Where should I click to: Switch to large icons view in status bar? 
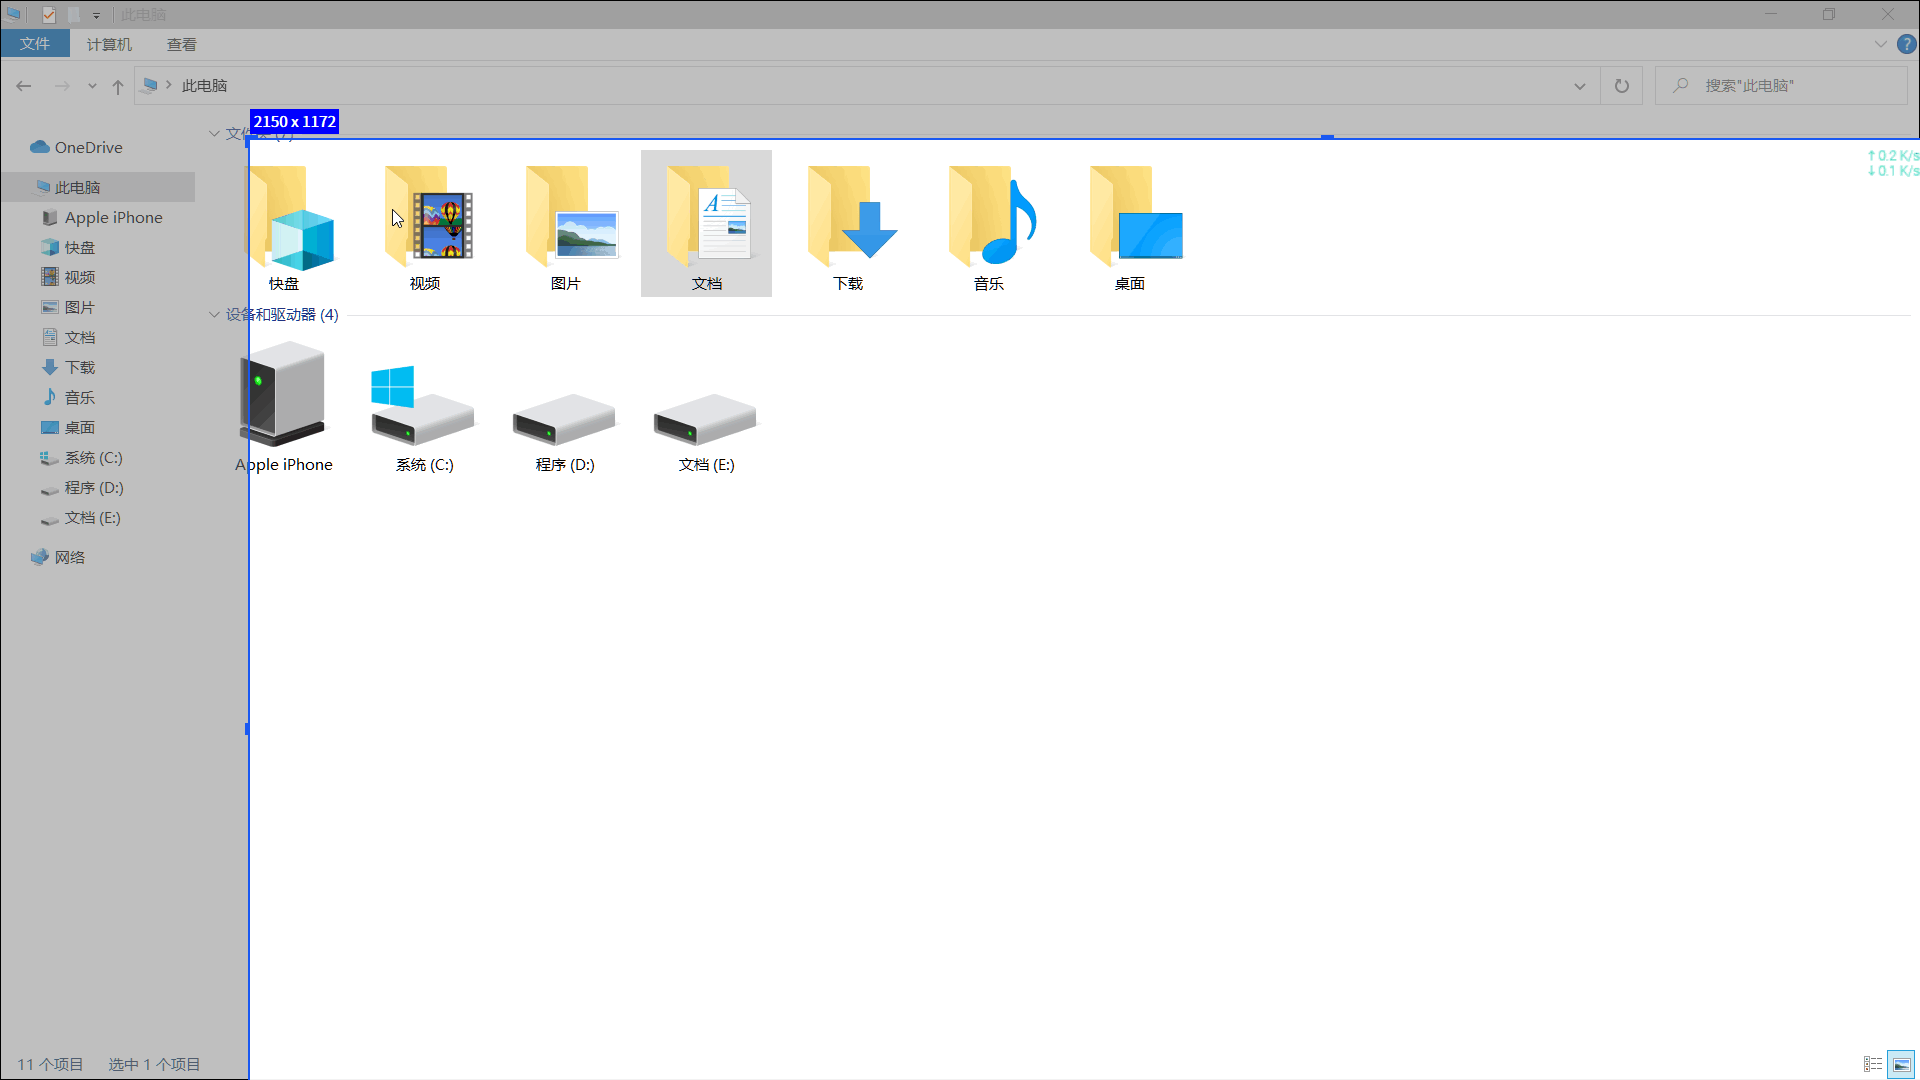pyautogui.click(x=1901, y=1064)
